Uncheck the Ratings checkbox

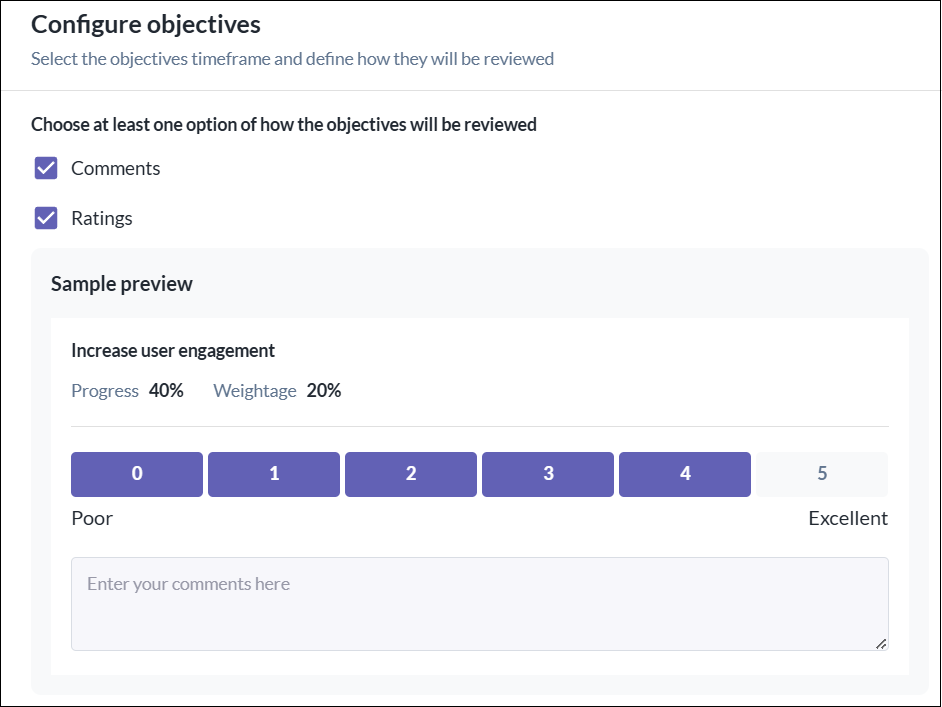(46, 218)
